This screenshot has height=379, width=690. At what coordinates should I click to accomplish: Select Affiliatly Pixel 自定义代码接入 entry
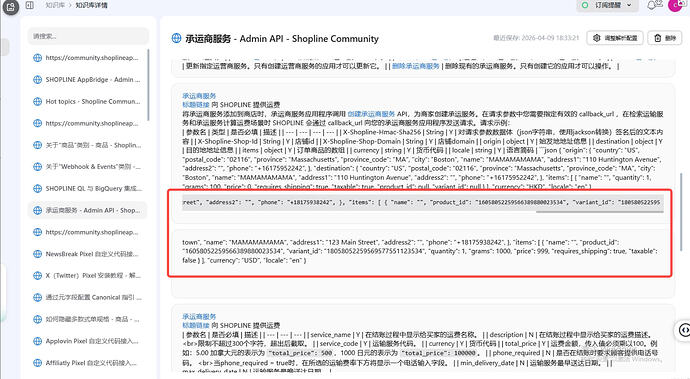point(88,363)
